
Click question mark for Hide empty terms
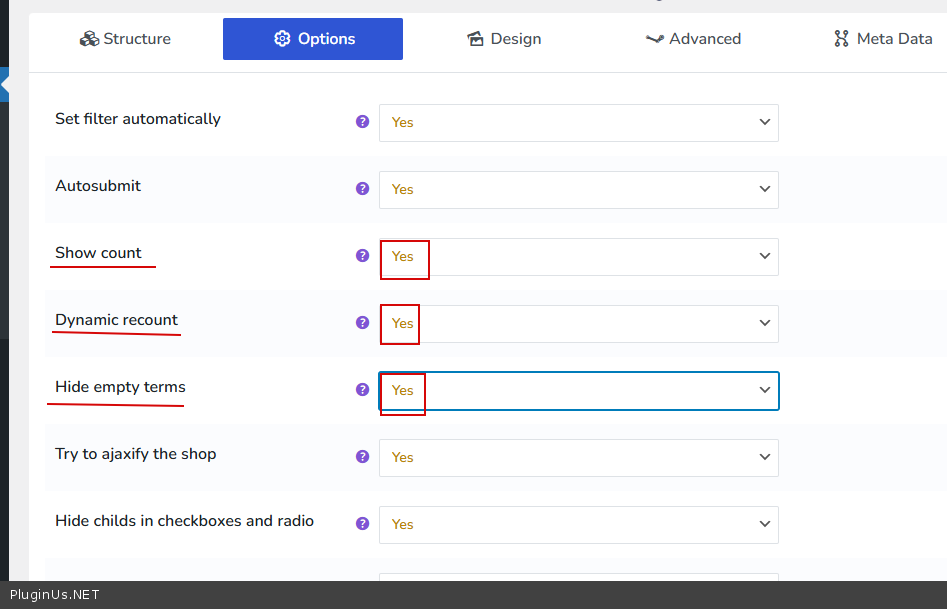pos(363,390)
